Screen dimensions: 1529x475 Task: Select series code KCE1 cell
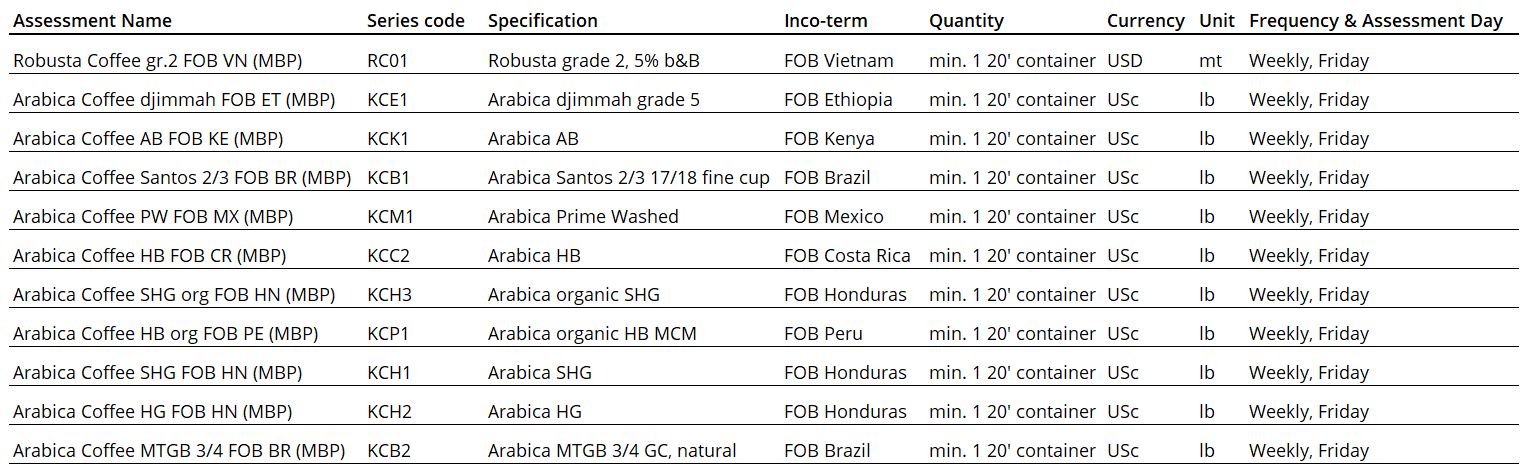[x=389, y=100]
